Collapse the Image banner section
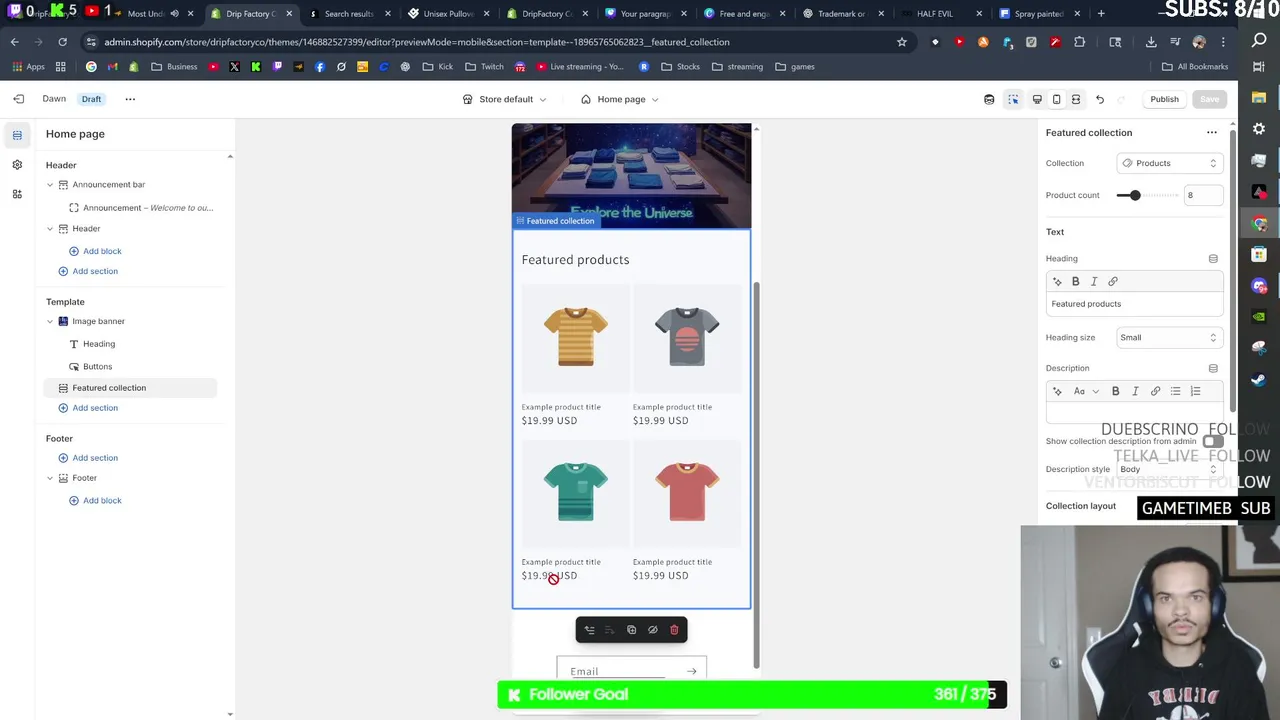This screenshot has width=1280, height=720. pos(50,322)
